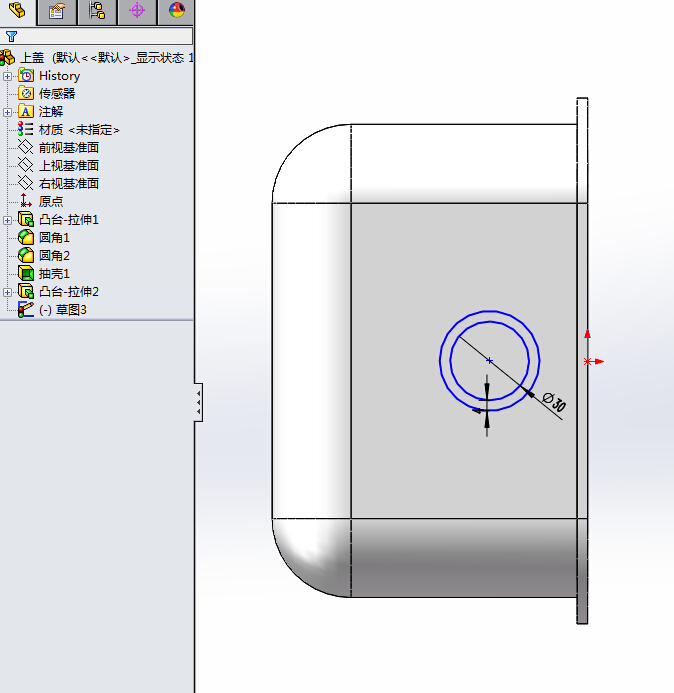The width and height of the screenshot is (674, 693).
Task: Open the DisplayManager appearance tab
Action: tap(176, 12)
